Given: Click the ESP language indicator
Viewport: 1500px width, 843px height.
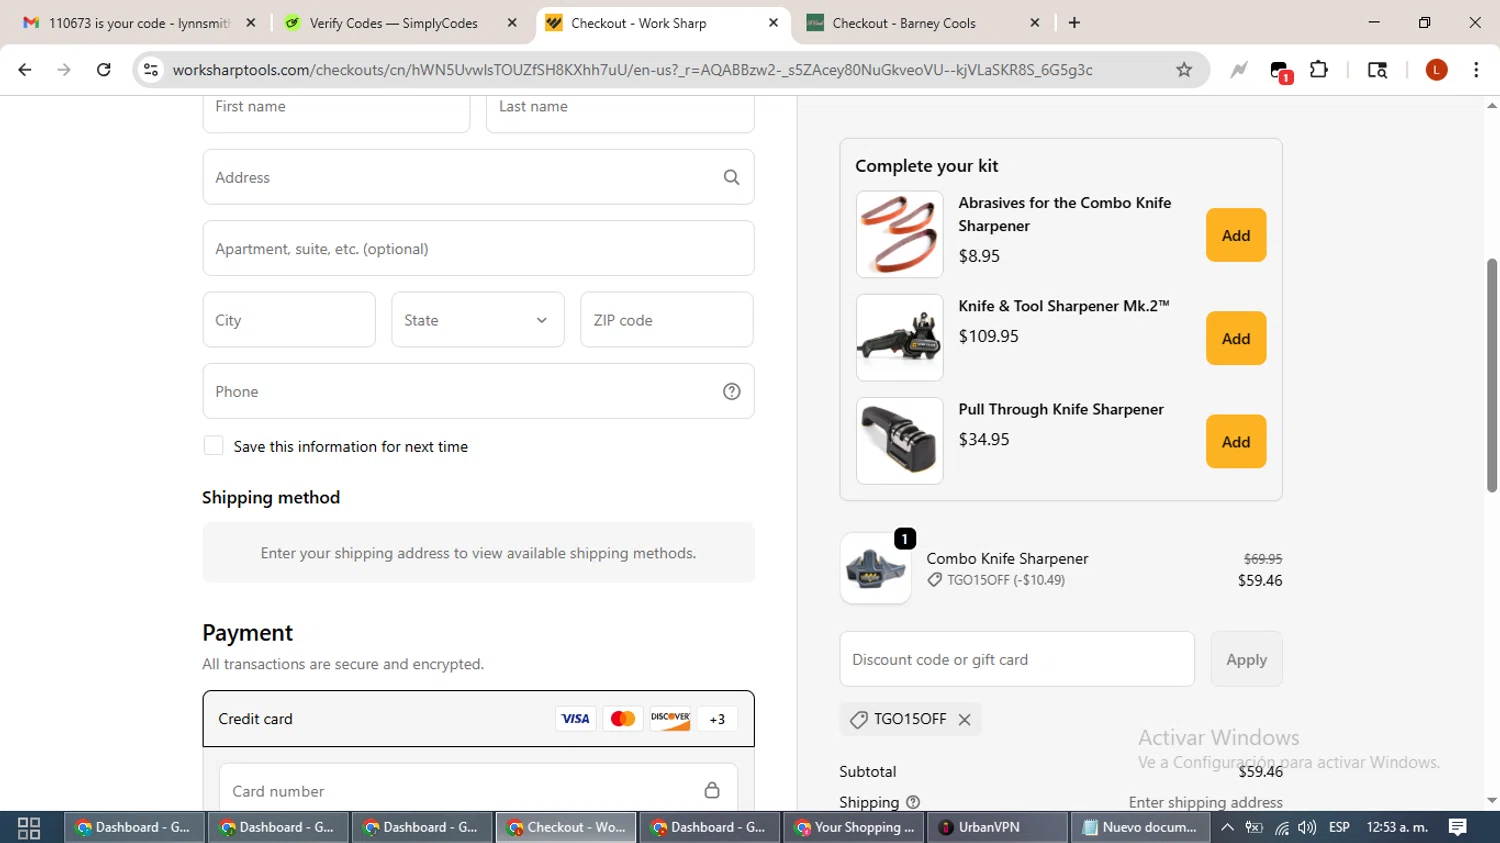Looking at the screenshot, I should (x=1339, y=827).
